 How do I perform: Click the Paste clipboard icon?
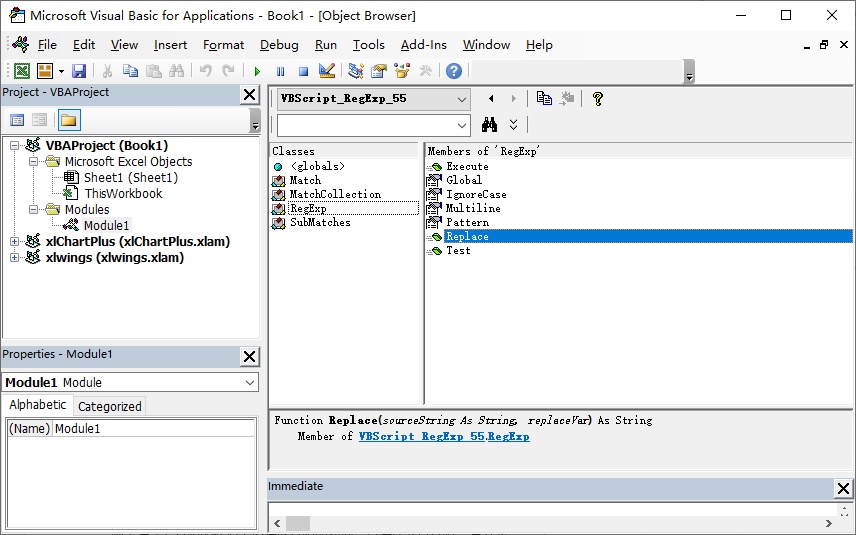point(153,71)
